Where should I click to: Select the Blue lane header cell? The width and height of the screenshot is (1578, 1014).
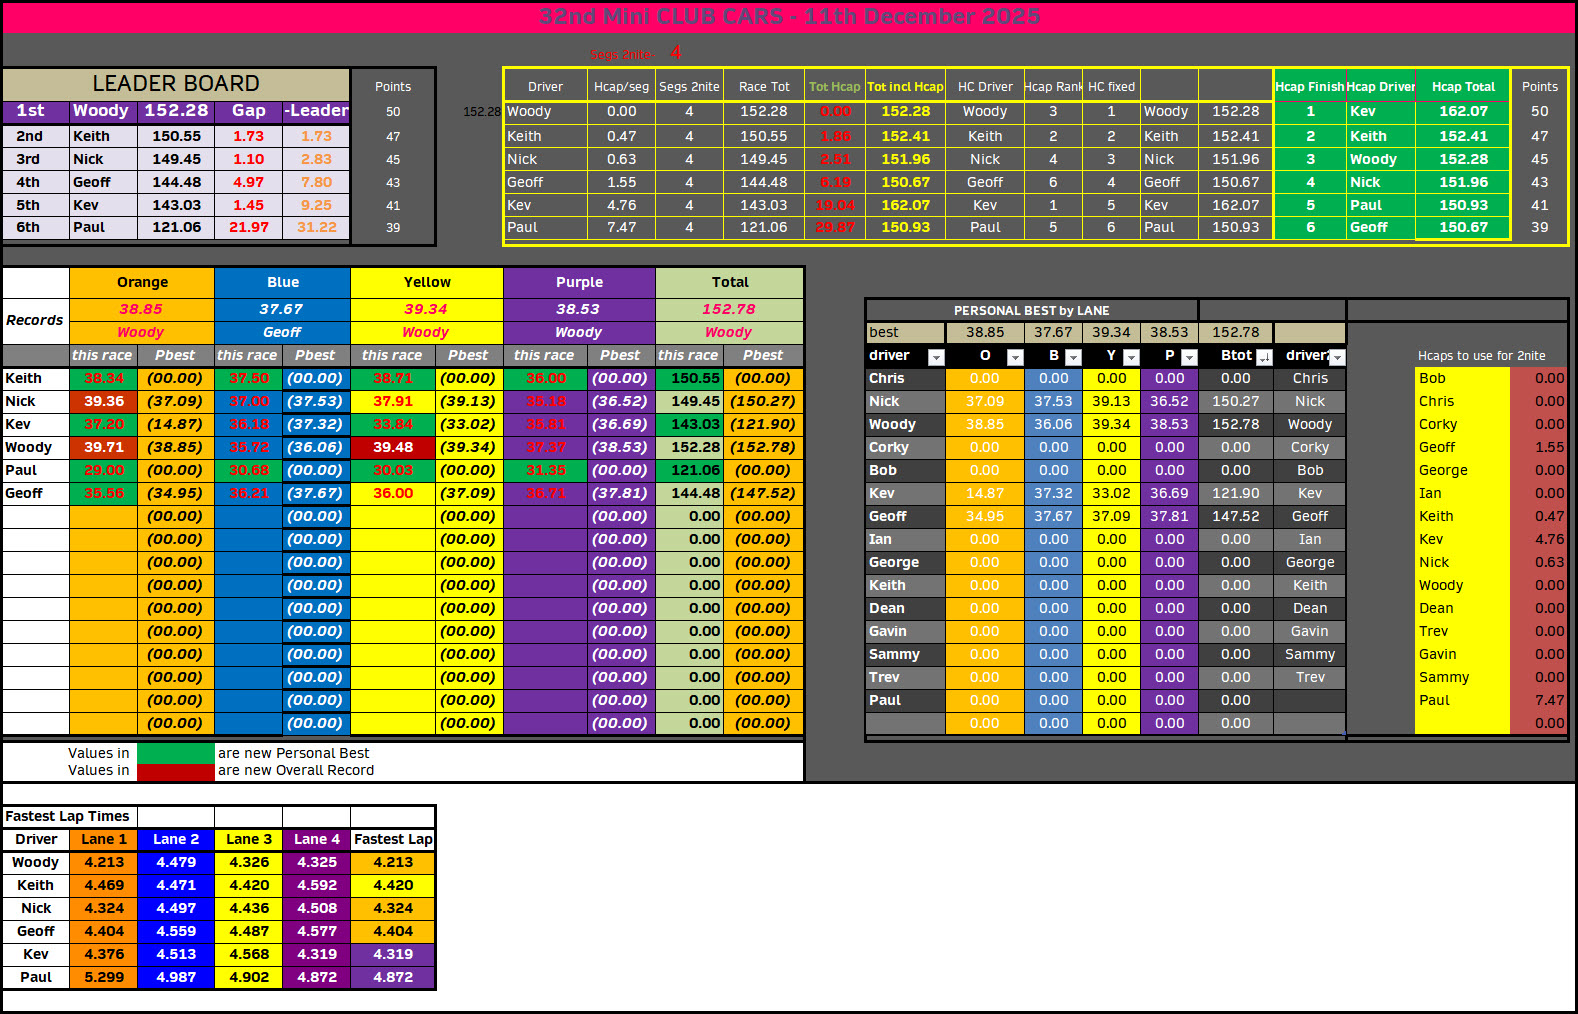coord(282,282)
